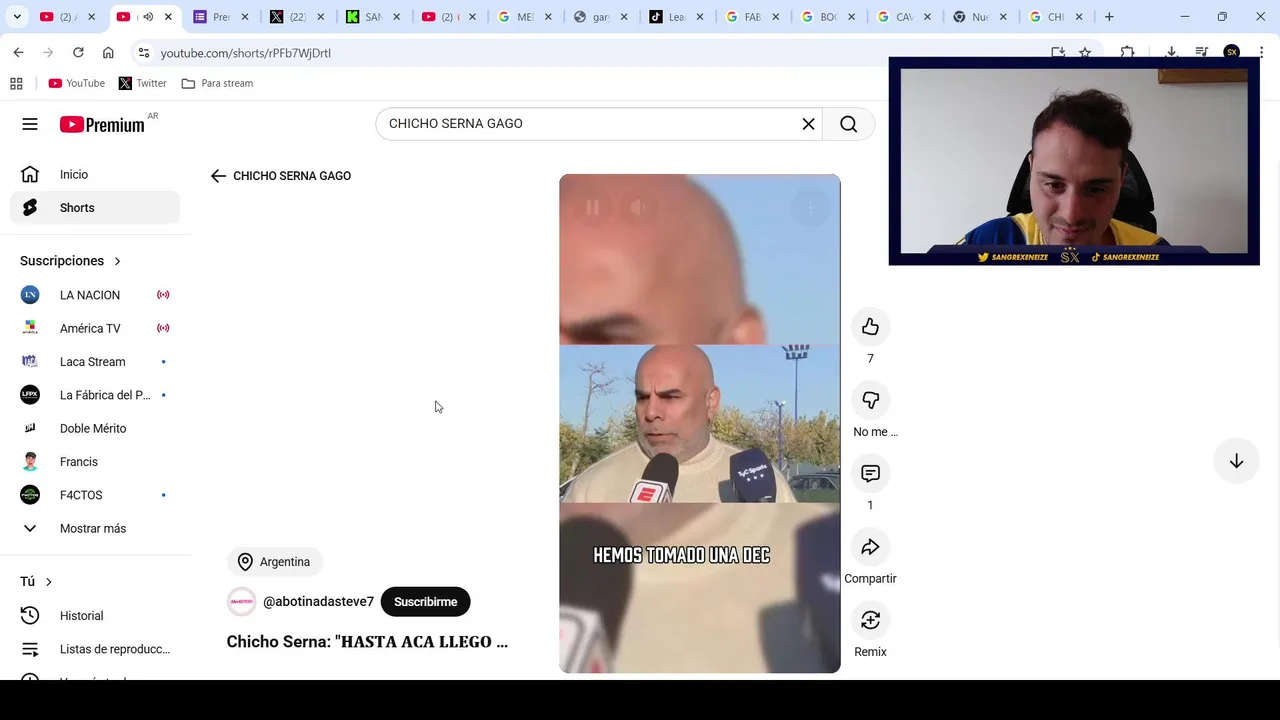The image size is (1280, 720).
Task: Click the magnifier search button
Action: pyautogui.click(x=849, y=124)
